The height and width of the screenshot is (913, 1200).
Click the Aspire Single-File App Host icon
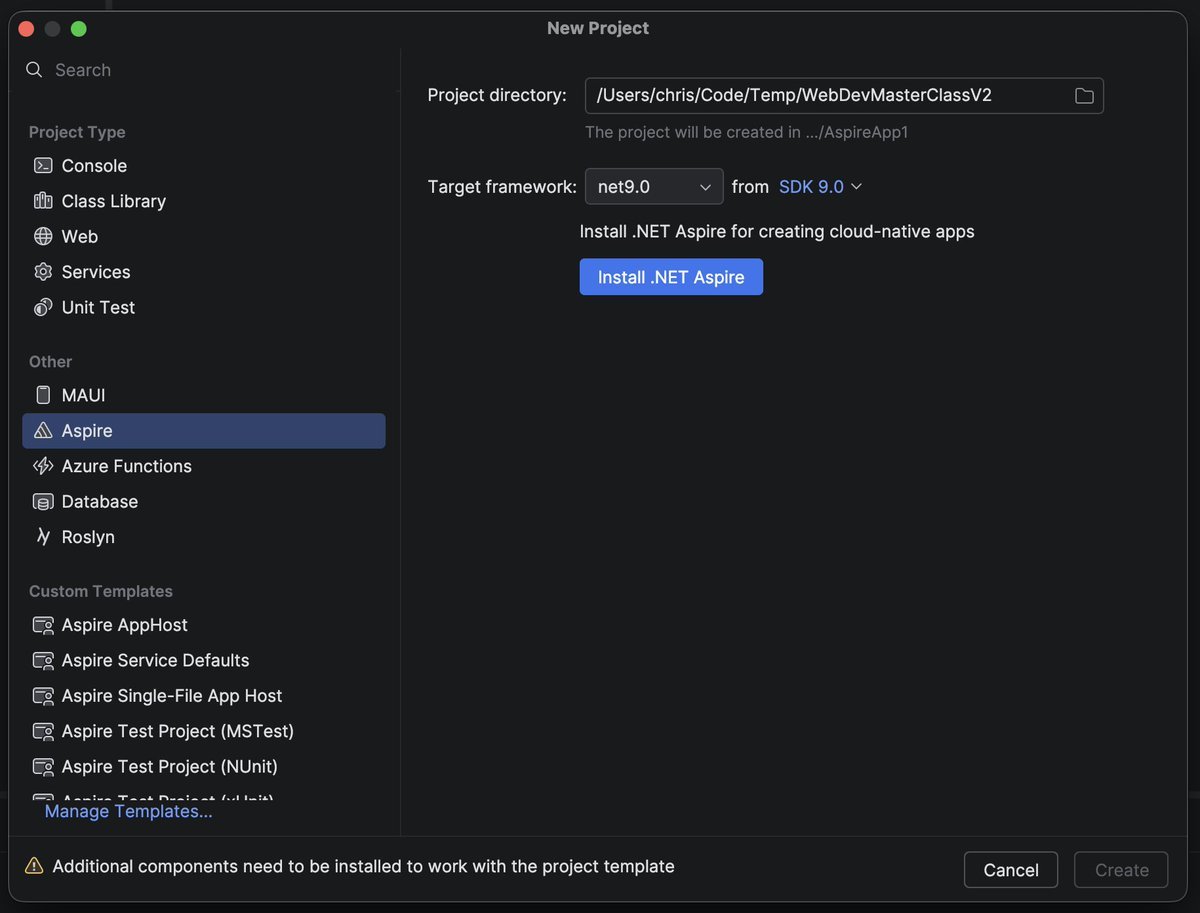[x=43, y=696]
